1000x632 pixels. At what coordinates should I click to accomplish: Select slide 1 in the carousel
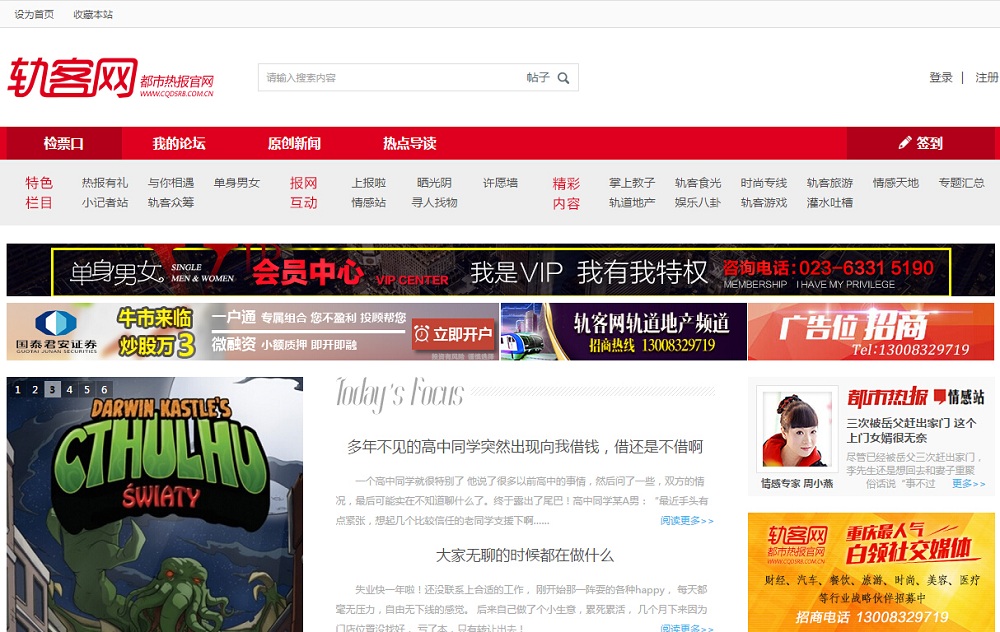(x=18, y=389)
